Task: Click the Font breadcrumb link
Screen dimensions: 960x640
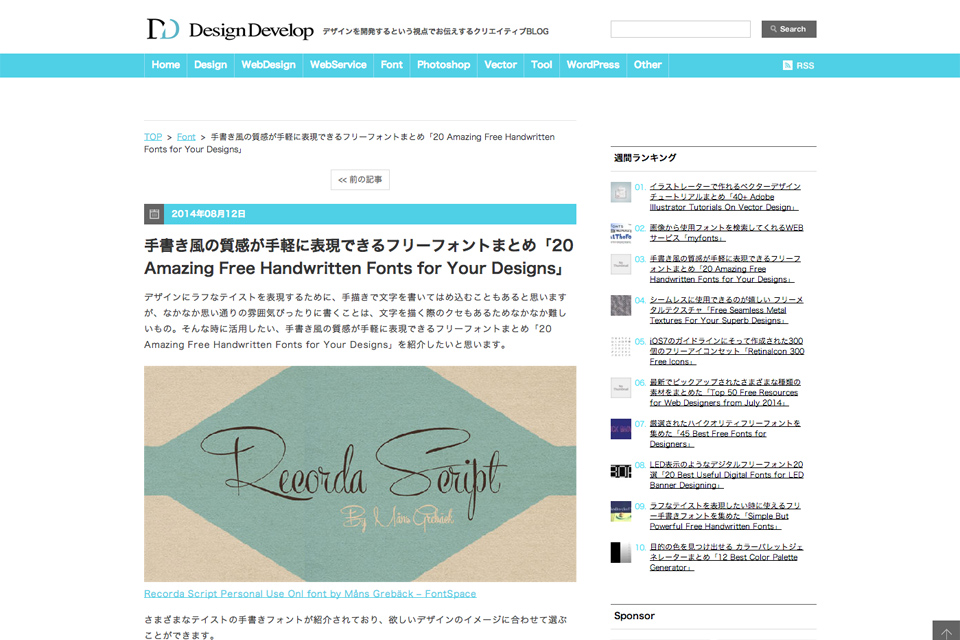Action: click(x=186, y=137)
